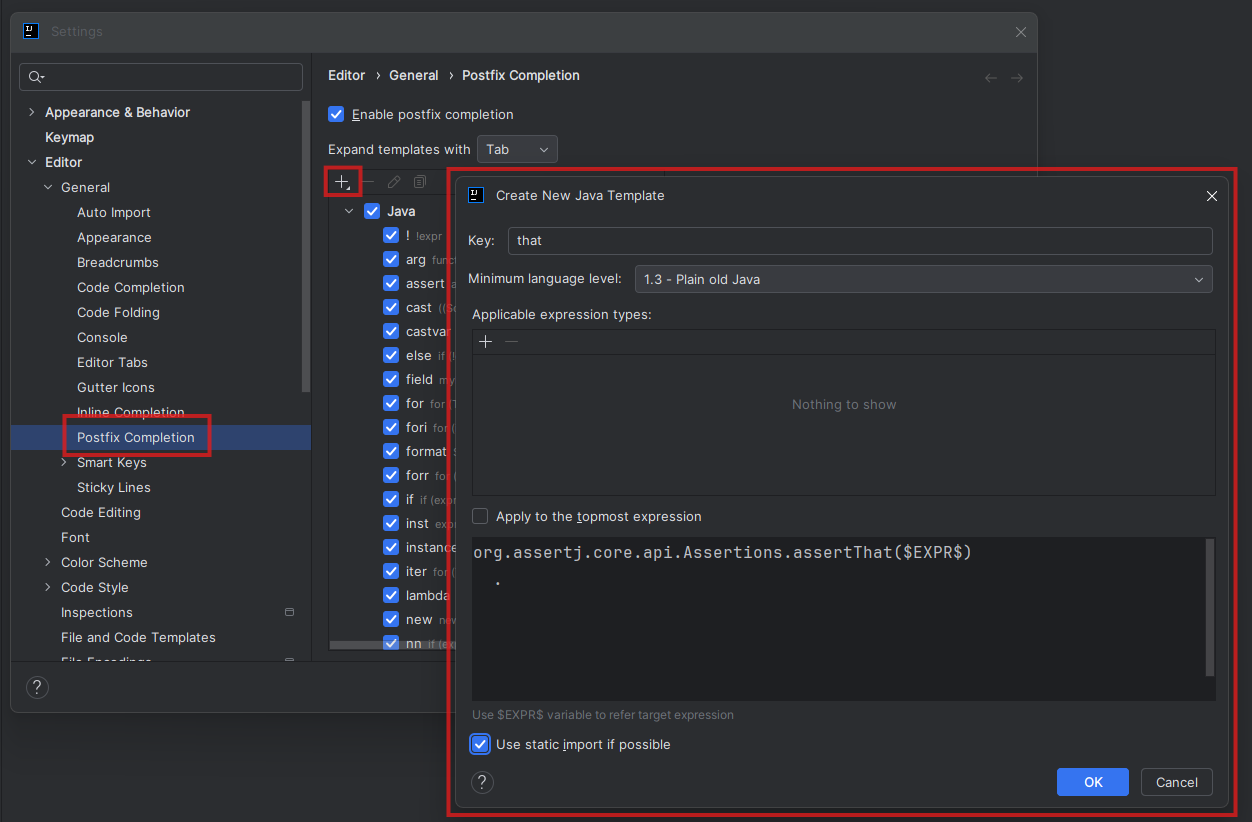Click the remove expression type minus icon

coord(512,342)
